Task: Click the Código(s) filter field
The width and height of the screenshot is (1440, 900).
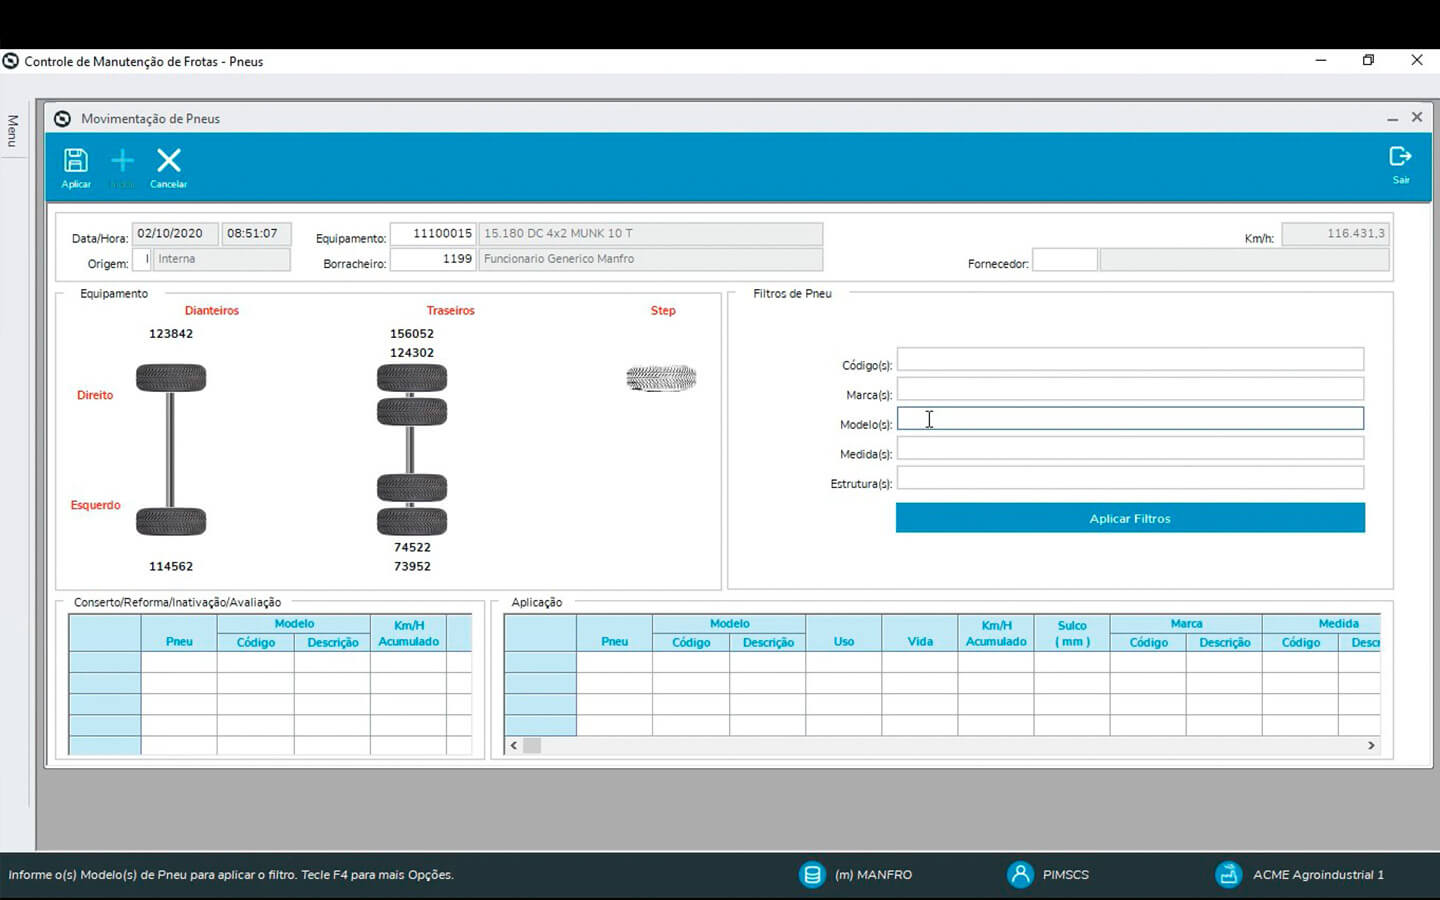Action: 1130,360
